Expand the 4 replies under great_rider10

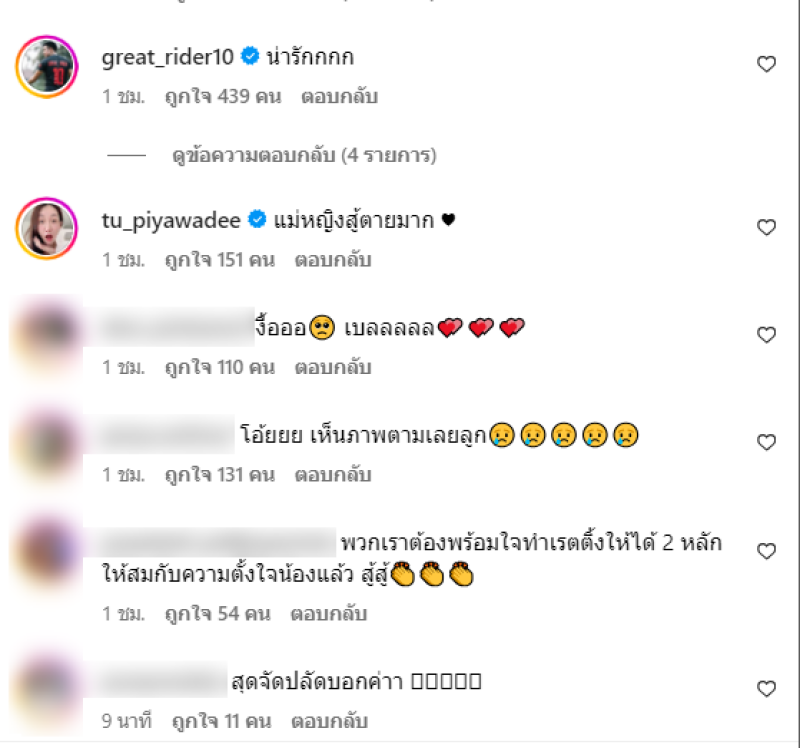pyautogui.click(x=305, y=155)
